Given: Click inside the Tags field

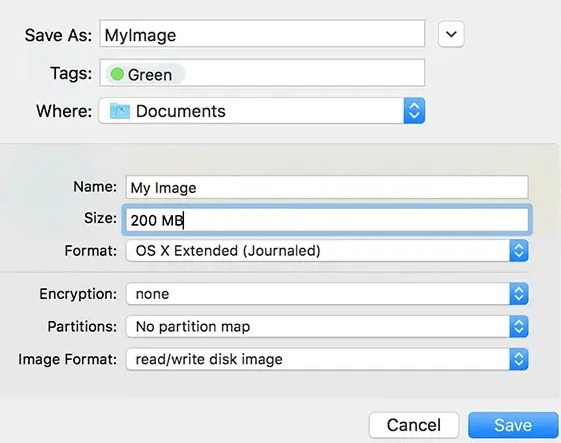Looking at the screenshot, I should 262,73.
